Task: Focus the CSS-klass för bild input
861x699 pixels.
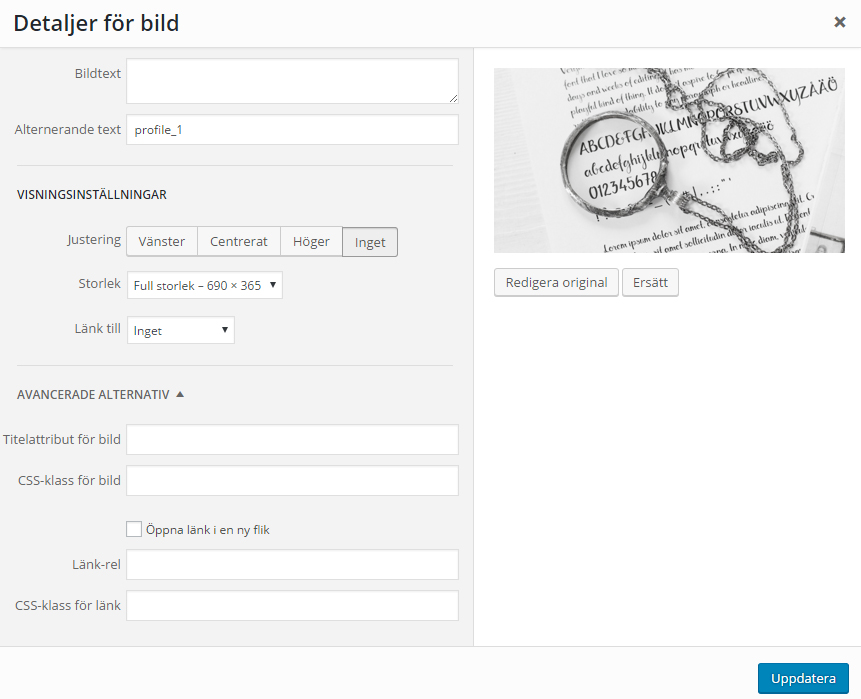Action: pyautogui.click(x=292, y=480)
